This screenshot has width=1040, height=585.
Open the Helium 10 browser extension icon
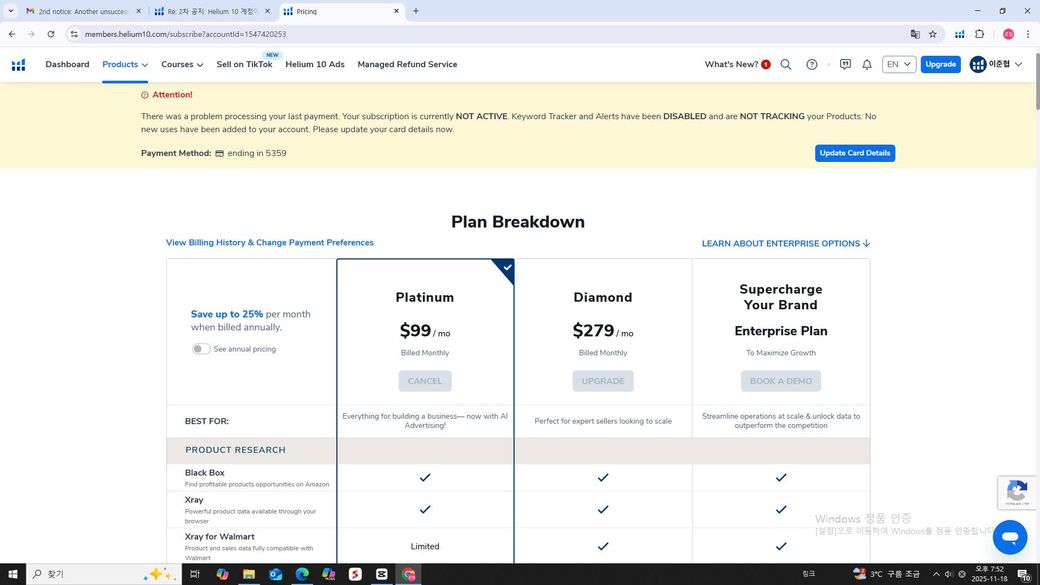pyautogui.click(x=960, y=34)
